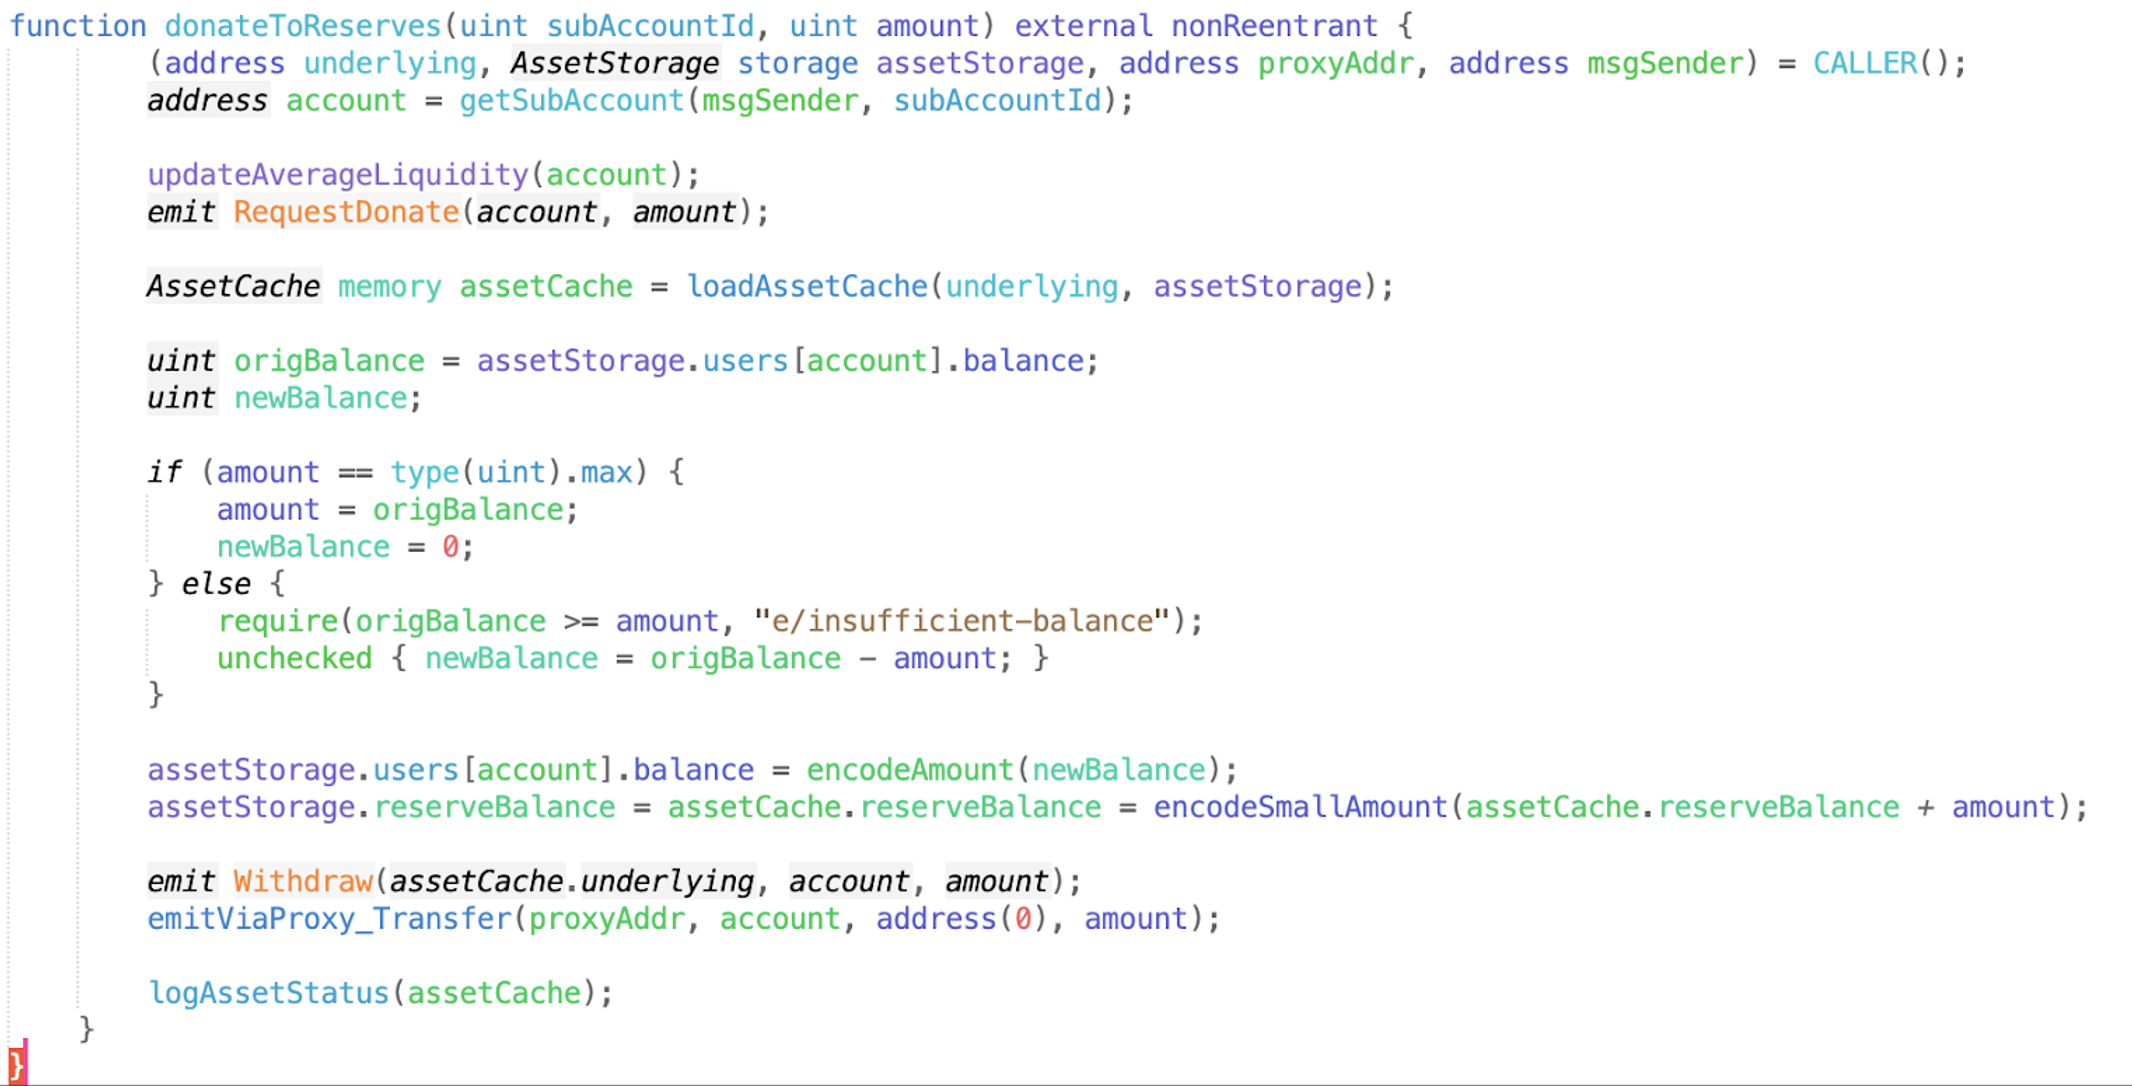Screen dimensions: 2132x1086
Task: Click updateAverageLiquidity call
Action: (x=337, y=175)
